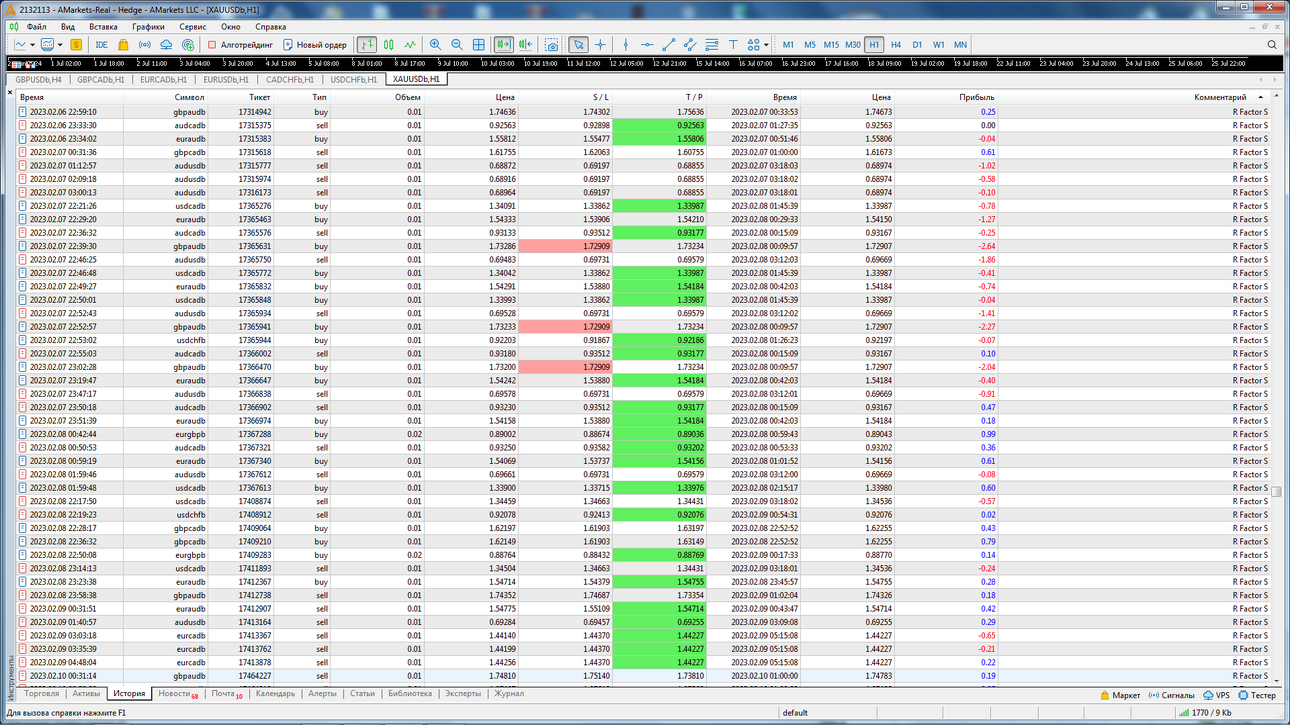Open the Сервис menu
The width and height of the screenshot is (1290, 725).
coord(193,27)
